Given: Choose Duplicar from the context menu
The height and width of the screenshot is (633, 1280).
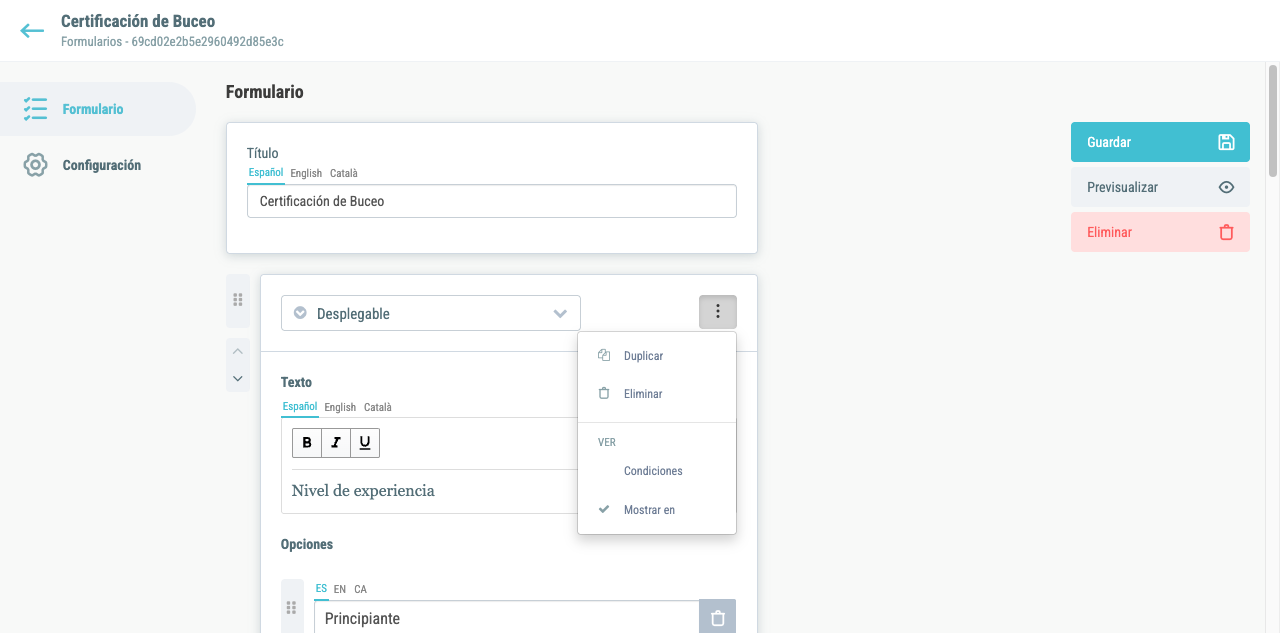Looking at the screenshot, I should [657, 356].
